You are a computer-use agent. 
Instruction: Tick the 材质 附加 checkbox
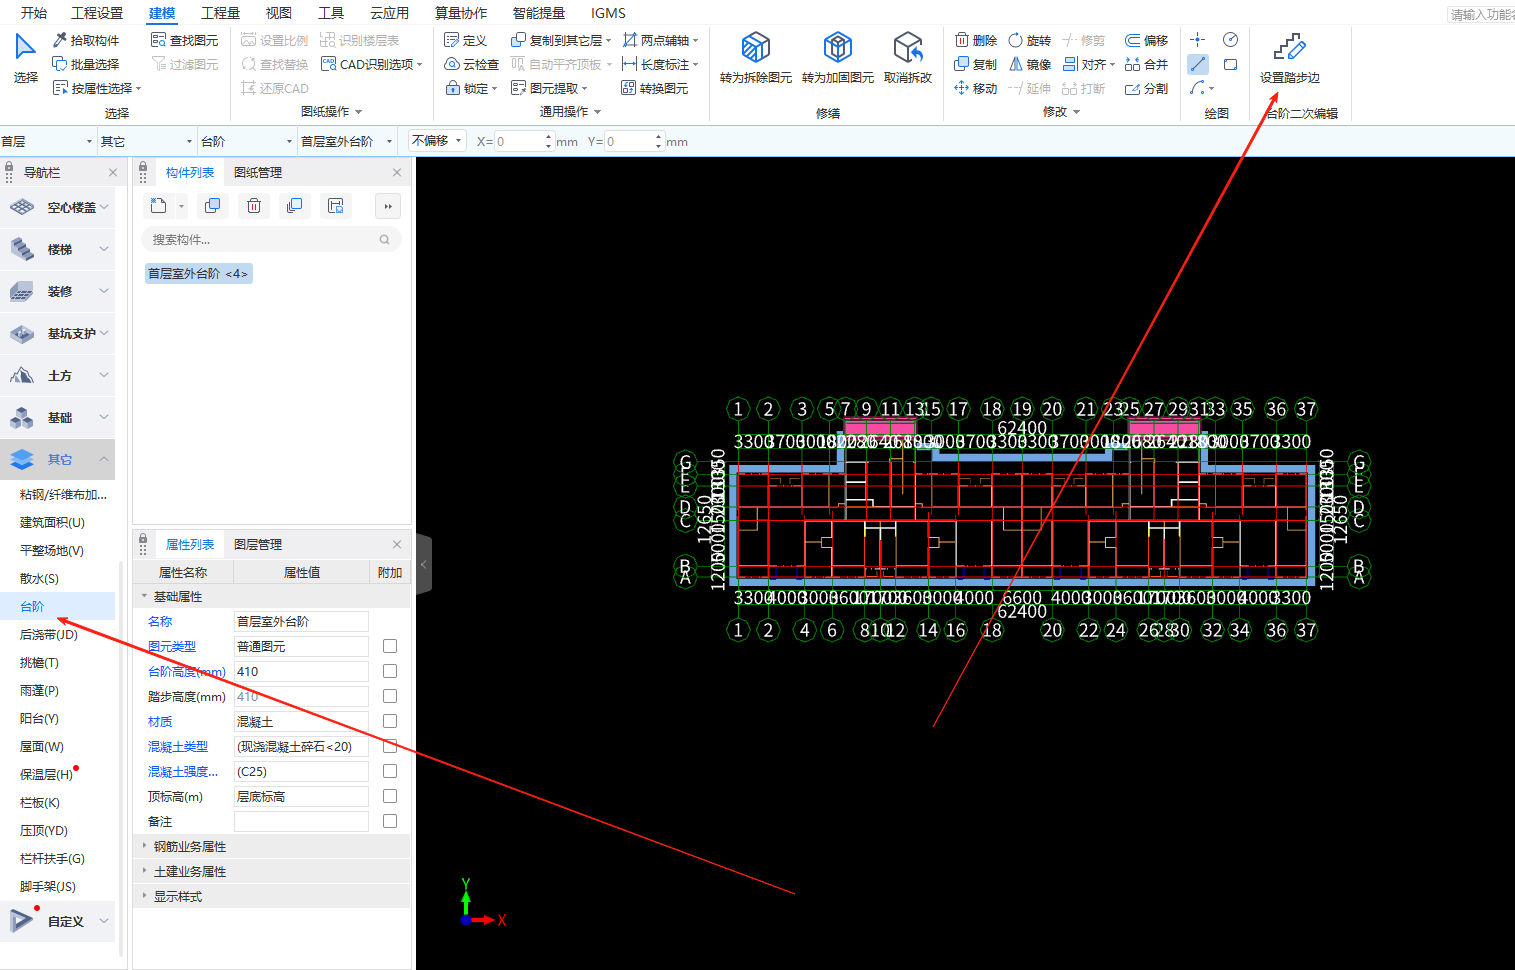[x=390, y=721]
